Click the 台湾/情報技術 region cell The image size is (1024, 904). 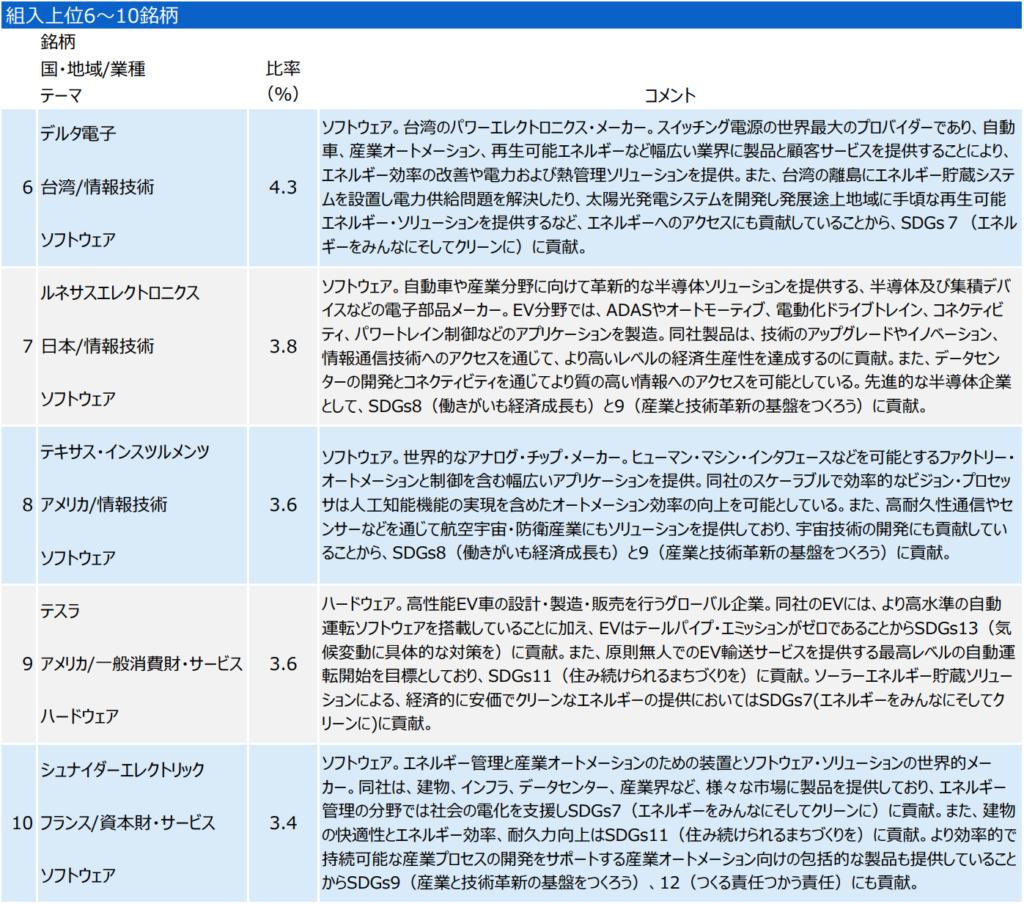[x=97, y=187]
